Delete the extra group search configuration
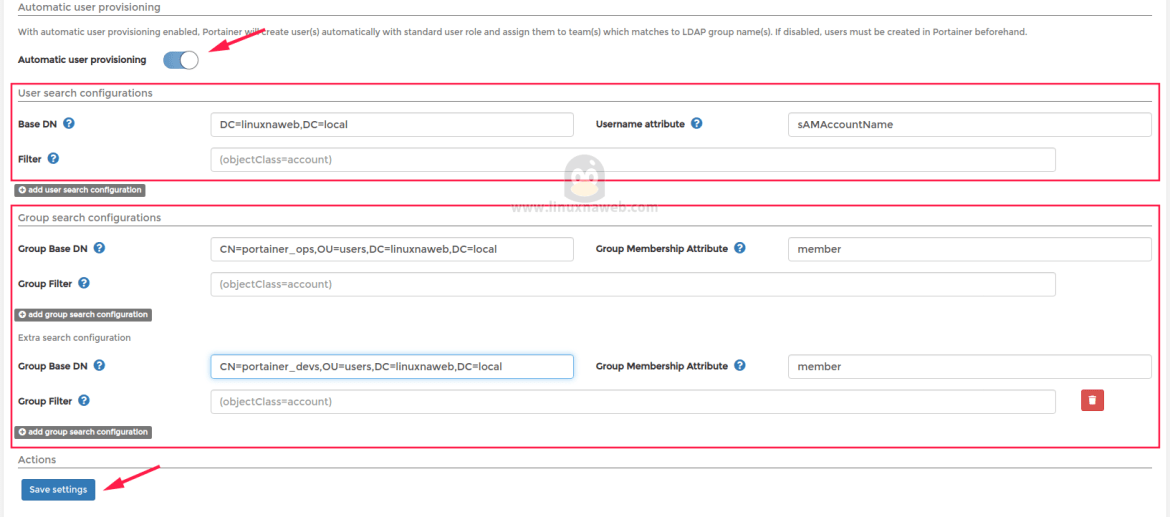The height and width of the screenshot is (517, 1170). 1092,400
